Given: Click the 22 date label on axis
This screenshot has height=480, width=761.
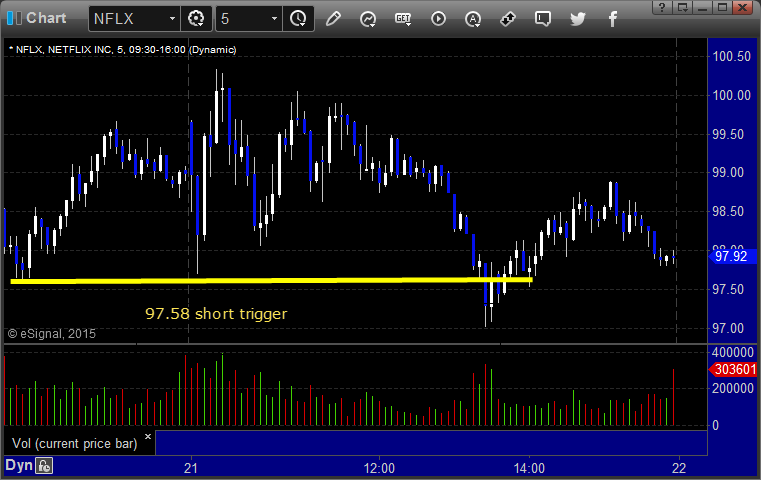Looking at the screenshot, I should (x=679, y=468).
